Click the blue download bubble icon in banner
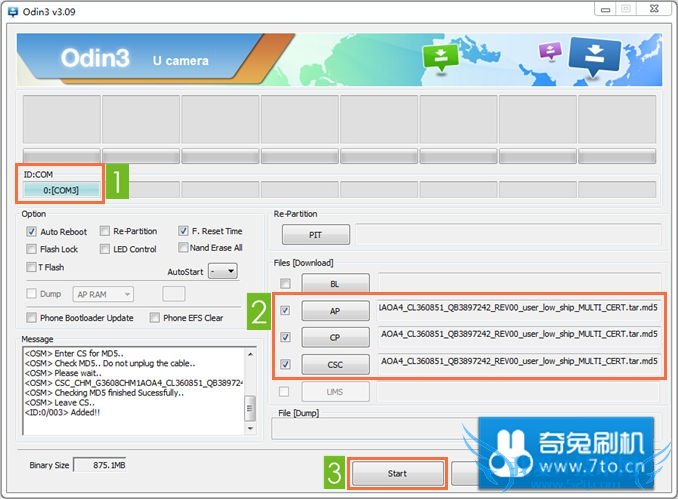Image resolution: width=678 pixels, height=499 pixels. [x=595, y=58]
